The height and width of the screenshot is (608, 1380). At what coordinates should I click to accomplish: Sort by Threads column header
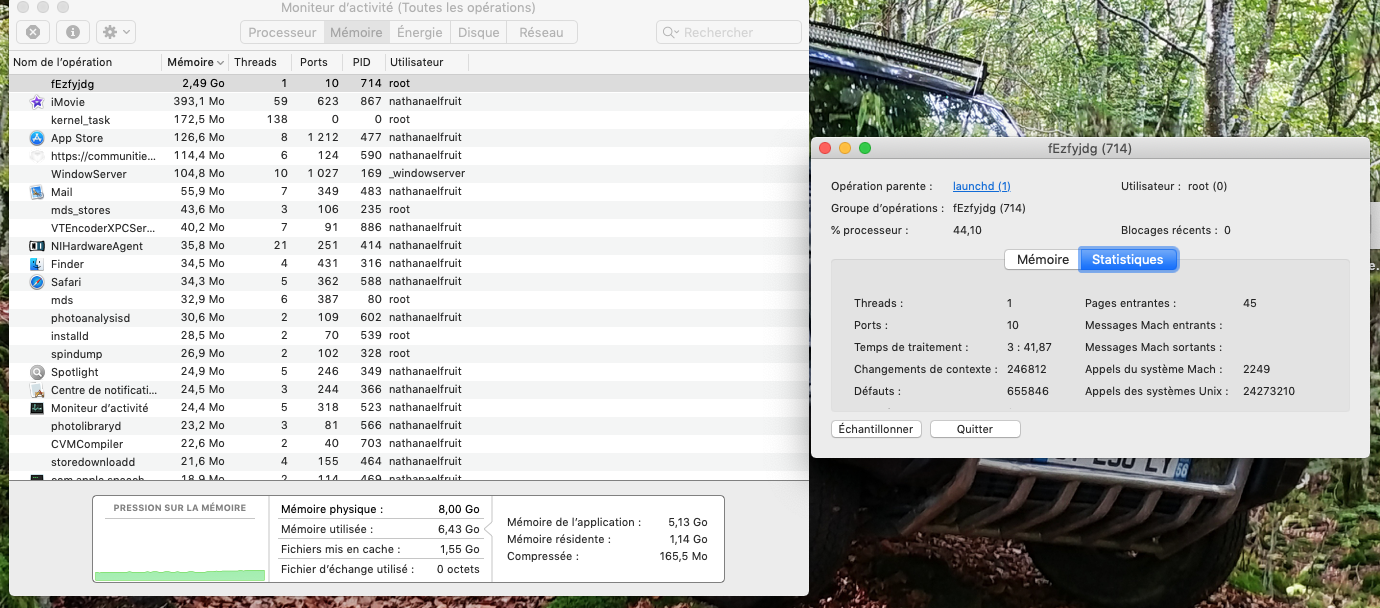pos(260,62)
